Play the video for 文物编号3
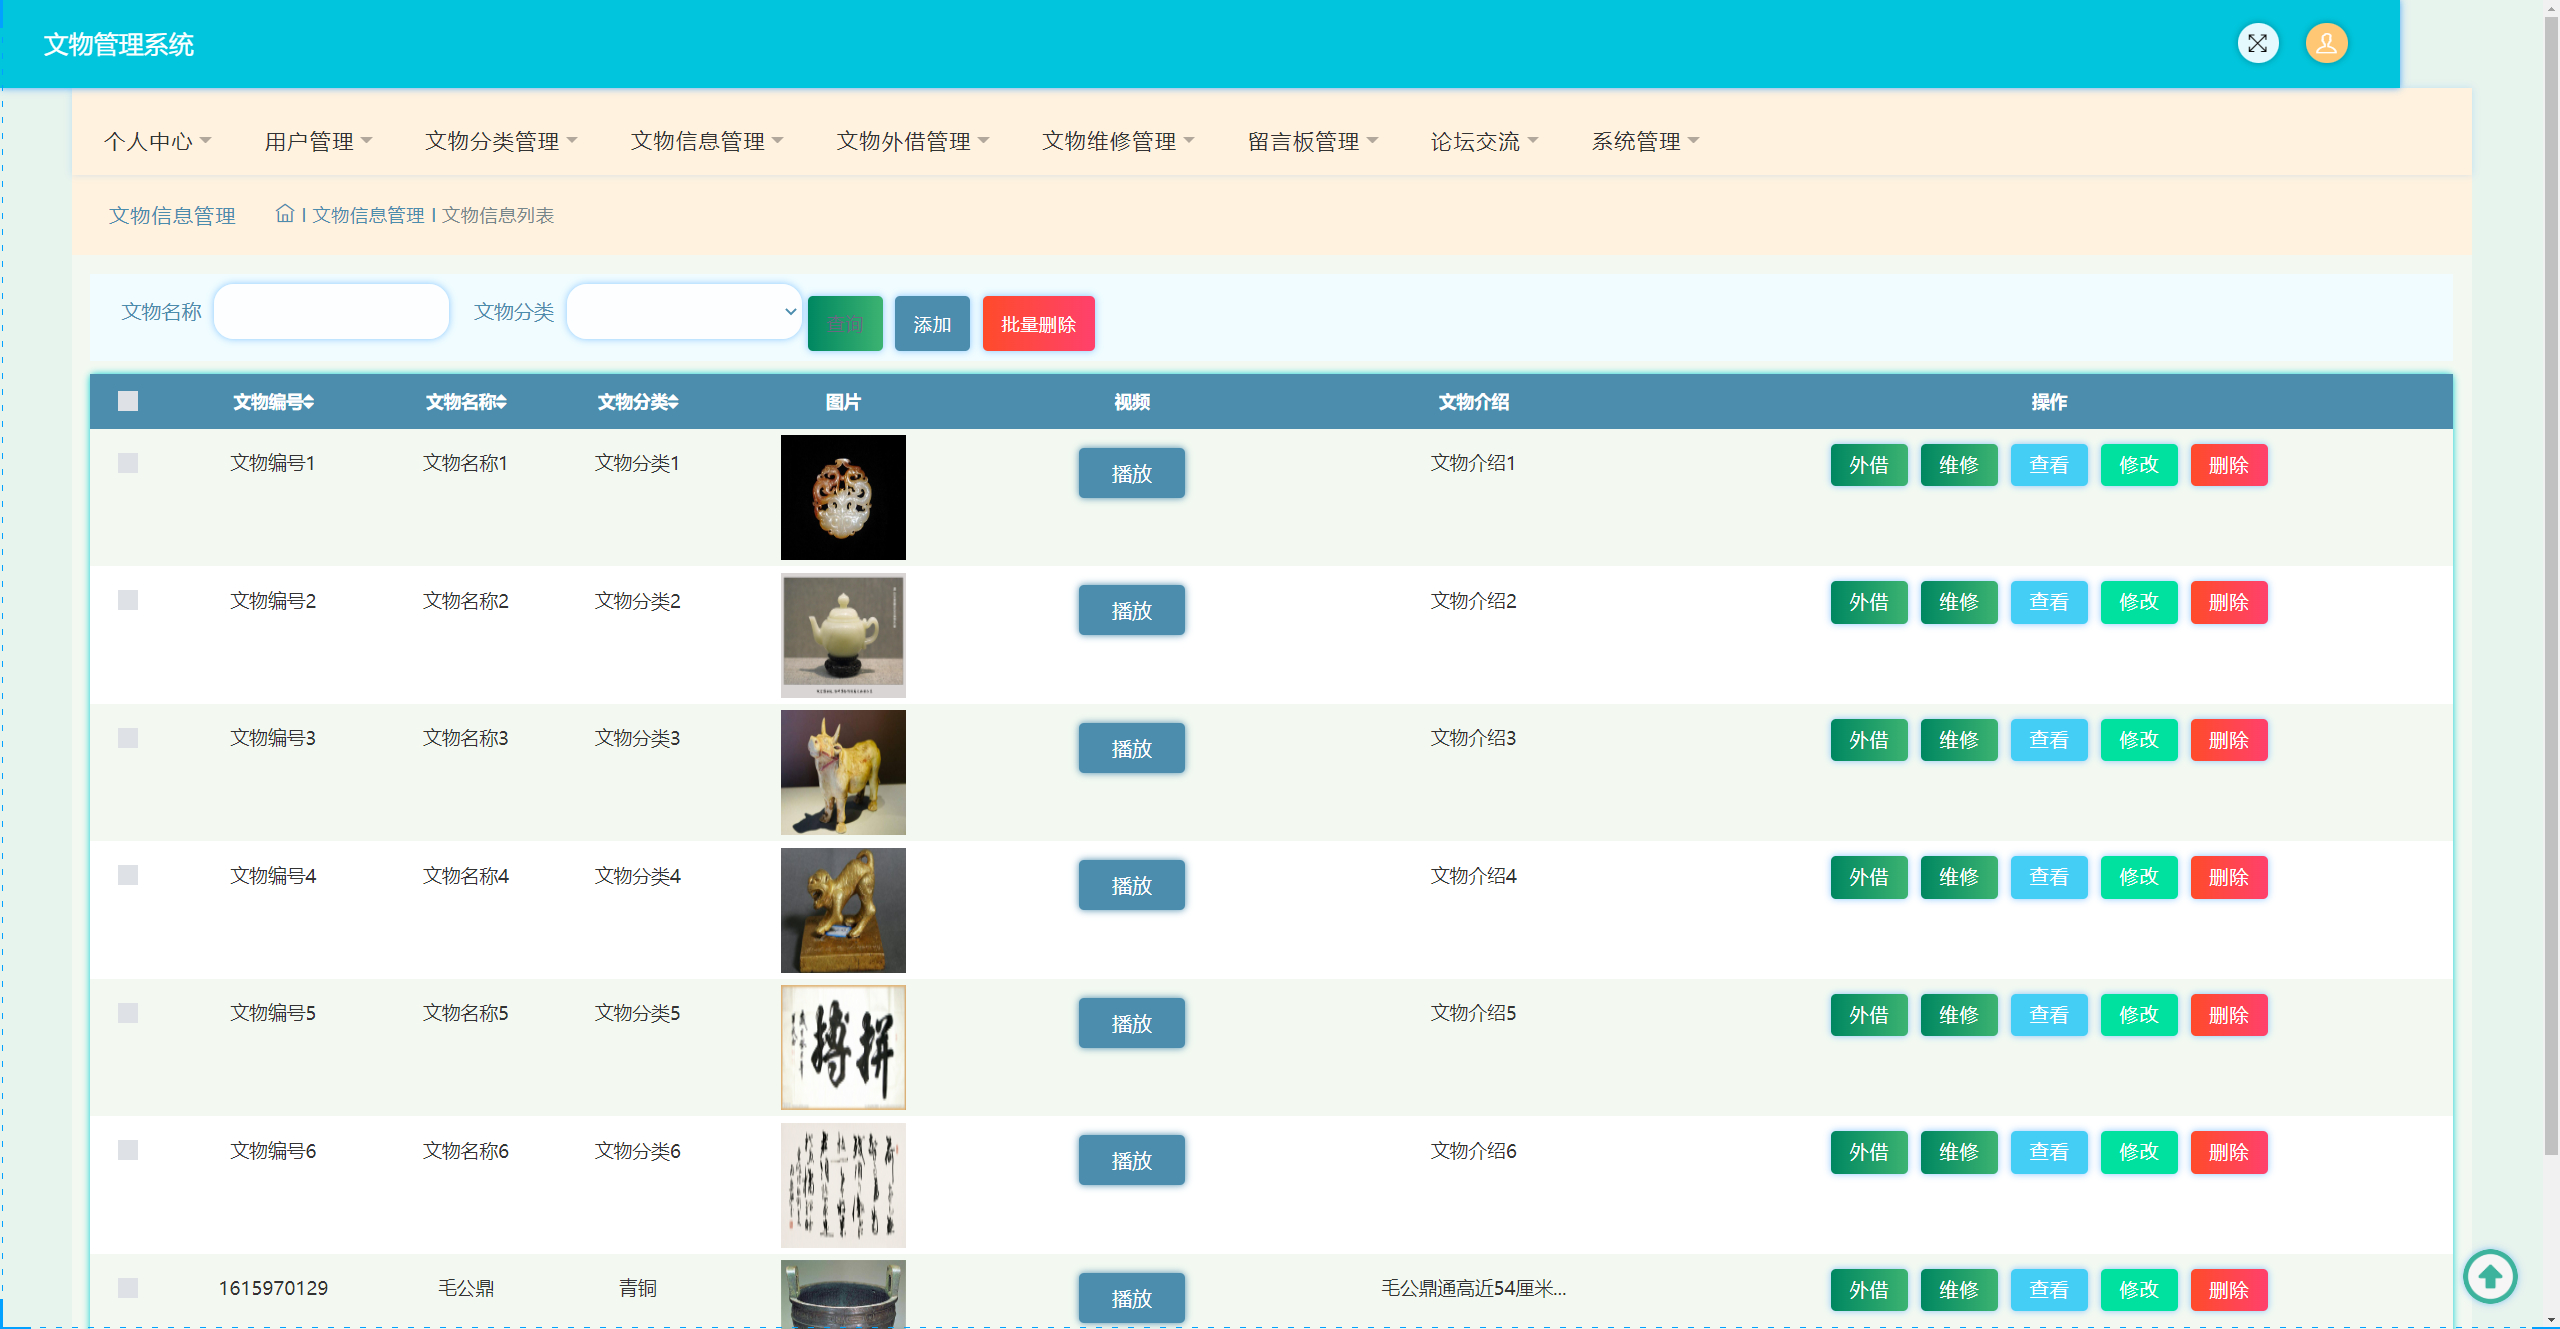The image size is (2560, 1329). [x=1131, y=748]
